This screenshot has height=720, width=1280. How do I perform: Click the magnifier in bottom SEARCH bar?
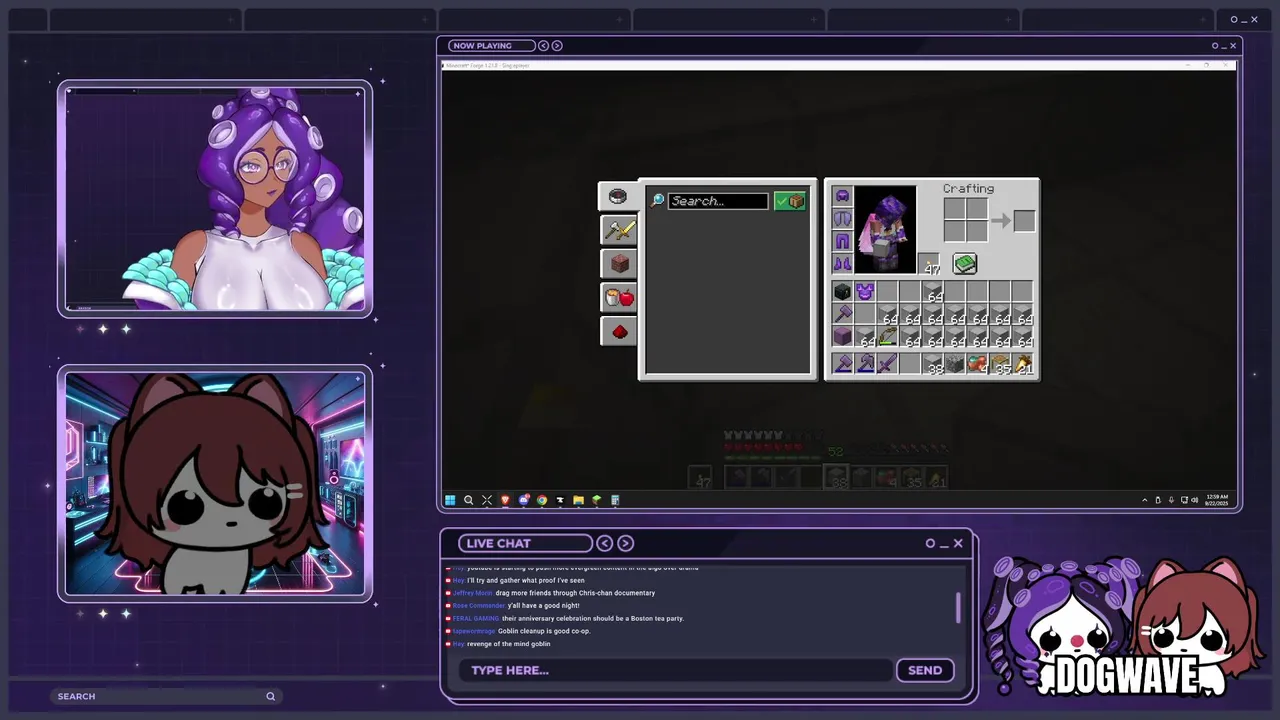tap(270, 696)
